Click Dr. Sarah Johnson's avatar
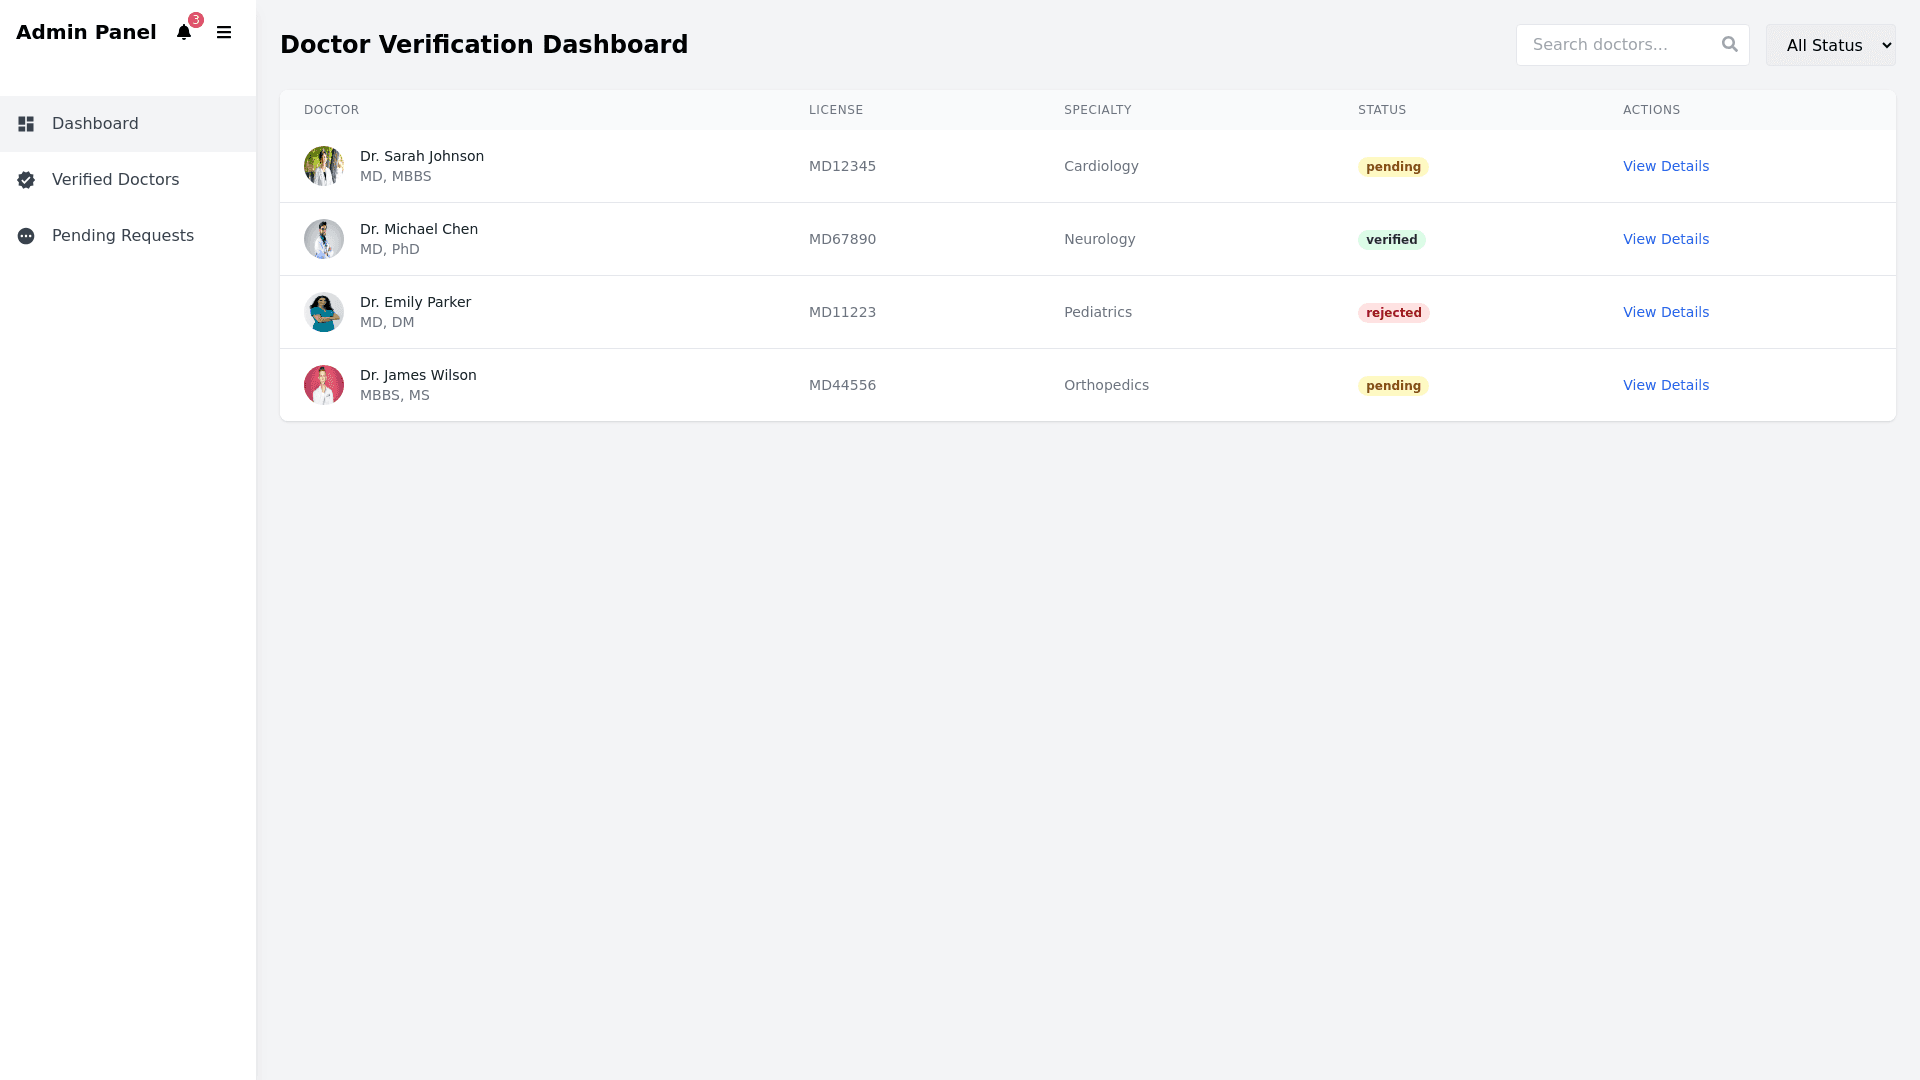This screenshot has height=1080, width=1920. tap(324, 166)
